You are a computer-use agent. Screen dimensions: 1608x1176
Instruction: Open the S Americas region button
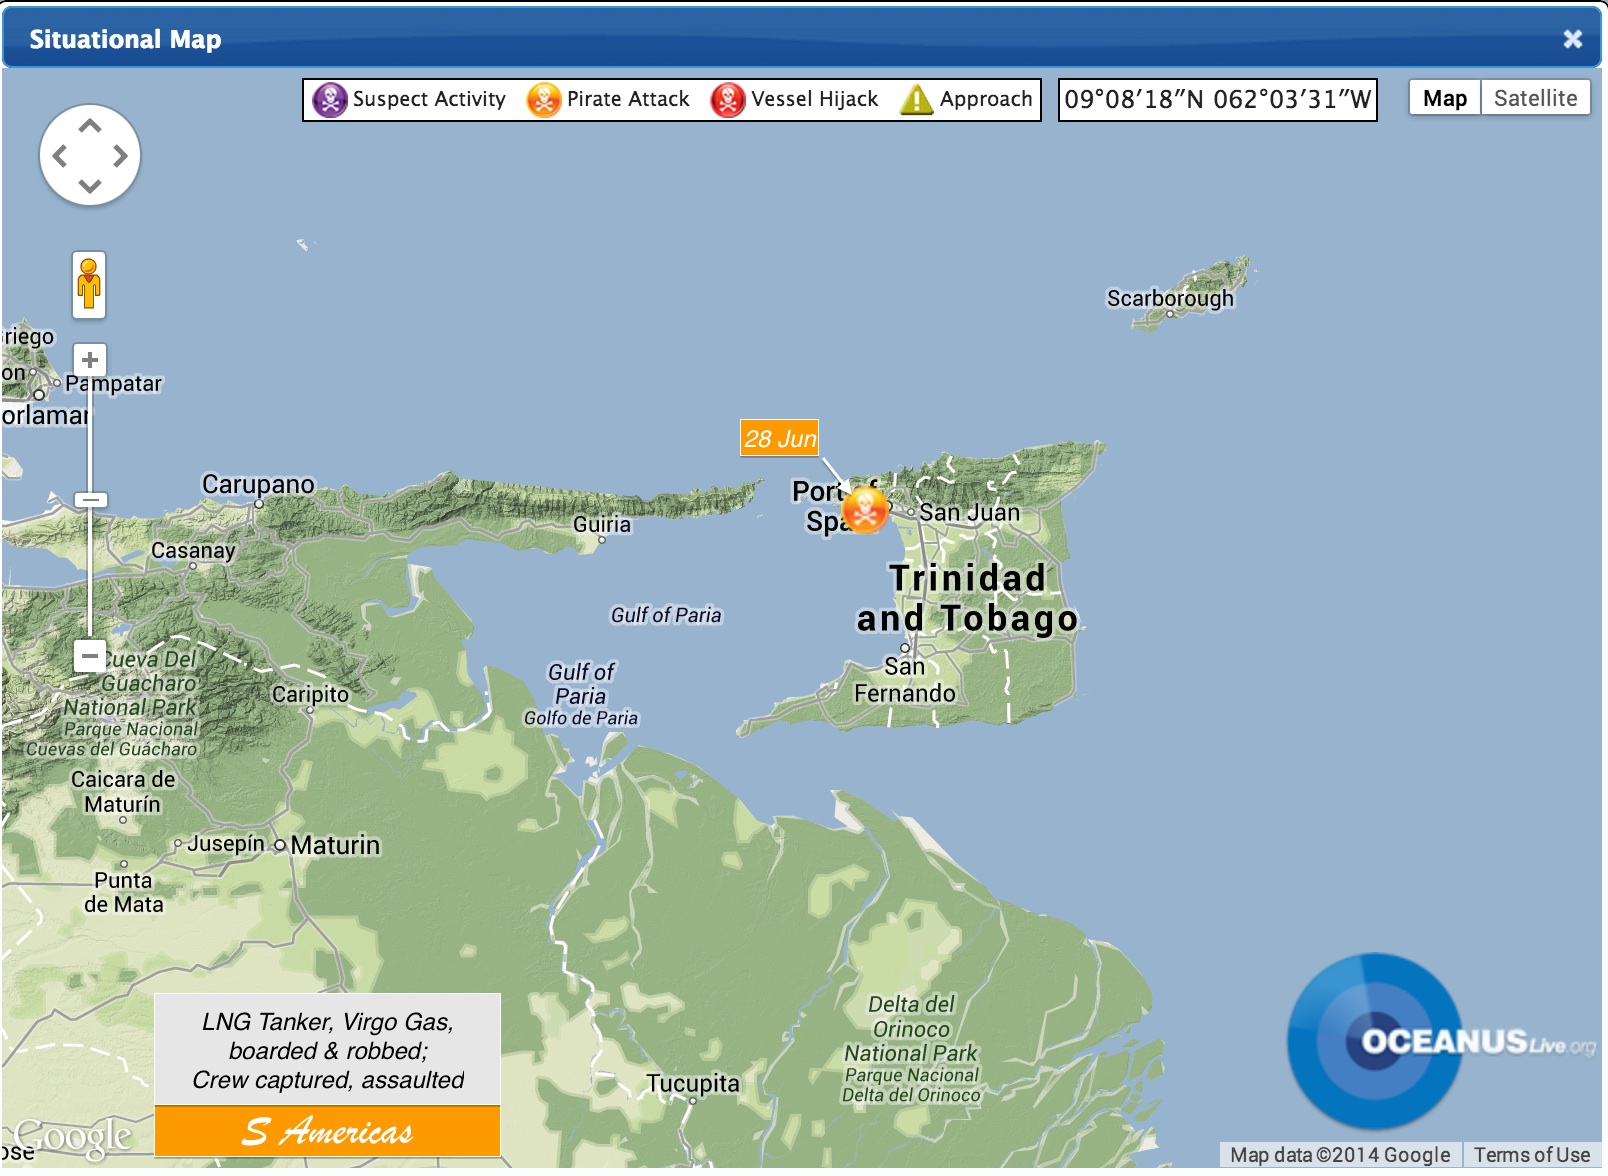(x=327, y=1131)
